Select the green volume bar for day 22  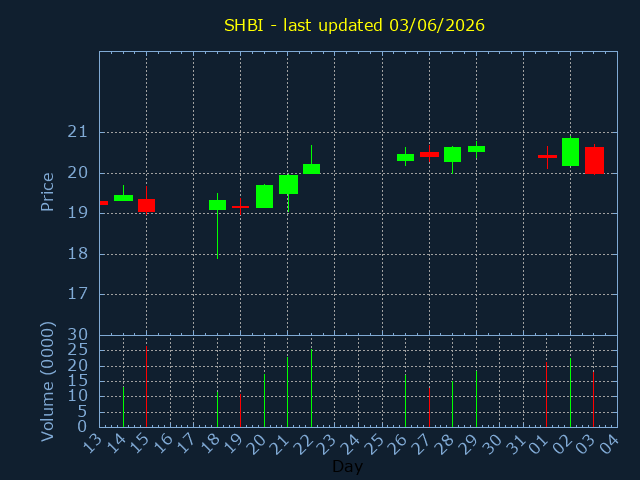pyautogui.click(x=311, y=388)
